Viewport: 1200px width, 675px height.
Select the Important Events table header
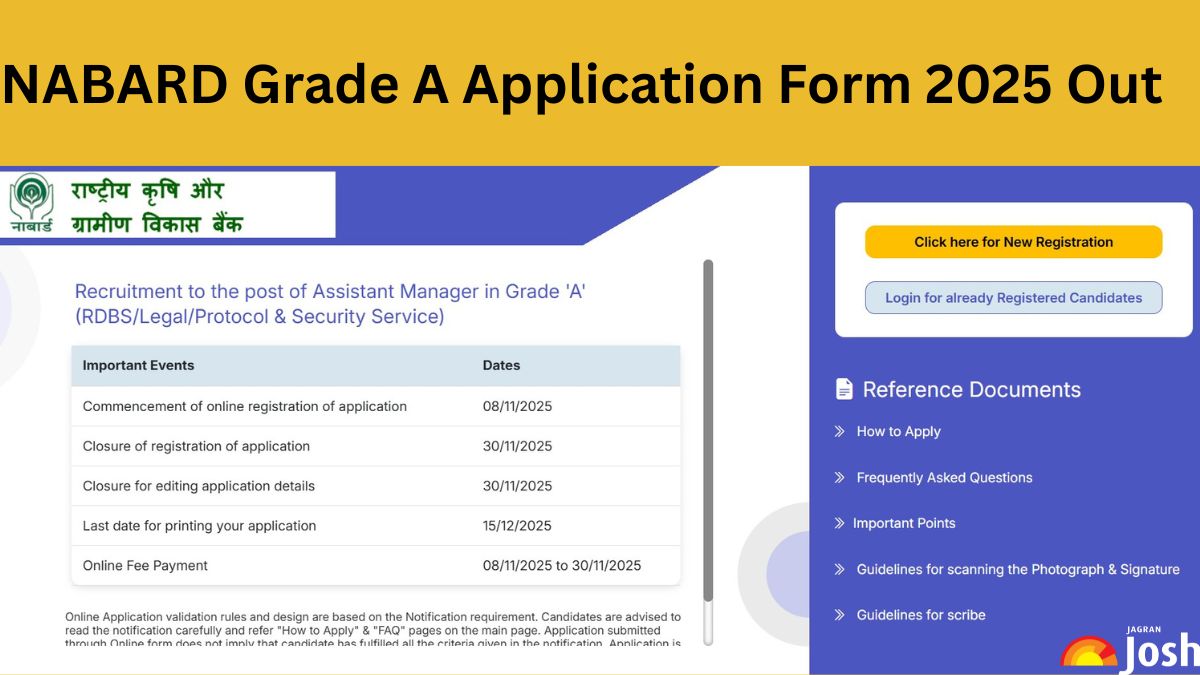(x=138, y=365)
